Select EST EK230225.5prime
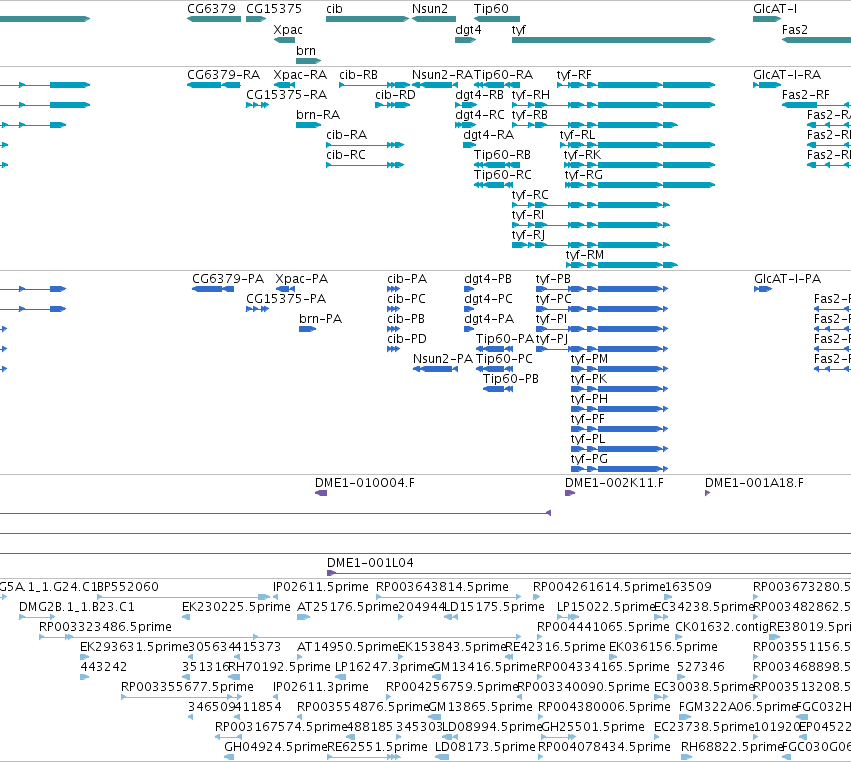This screenshot has height=762, width=851. pyautogui.click(x=185, y=617)
